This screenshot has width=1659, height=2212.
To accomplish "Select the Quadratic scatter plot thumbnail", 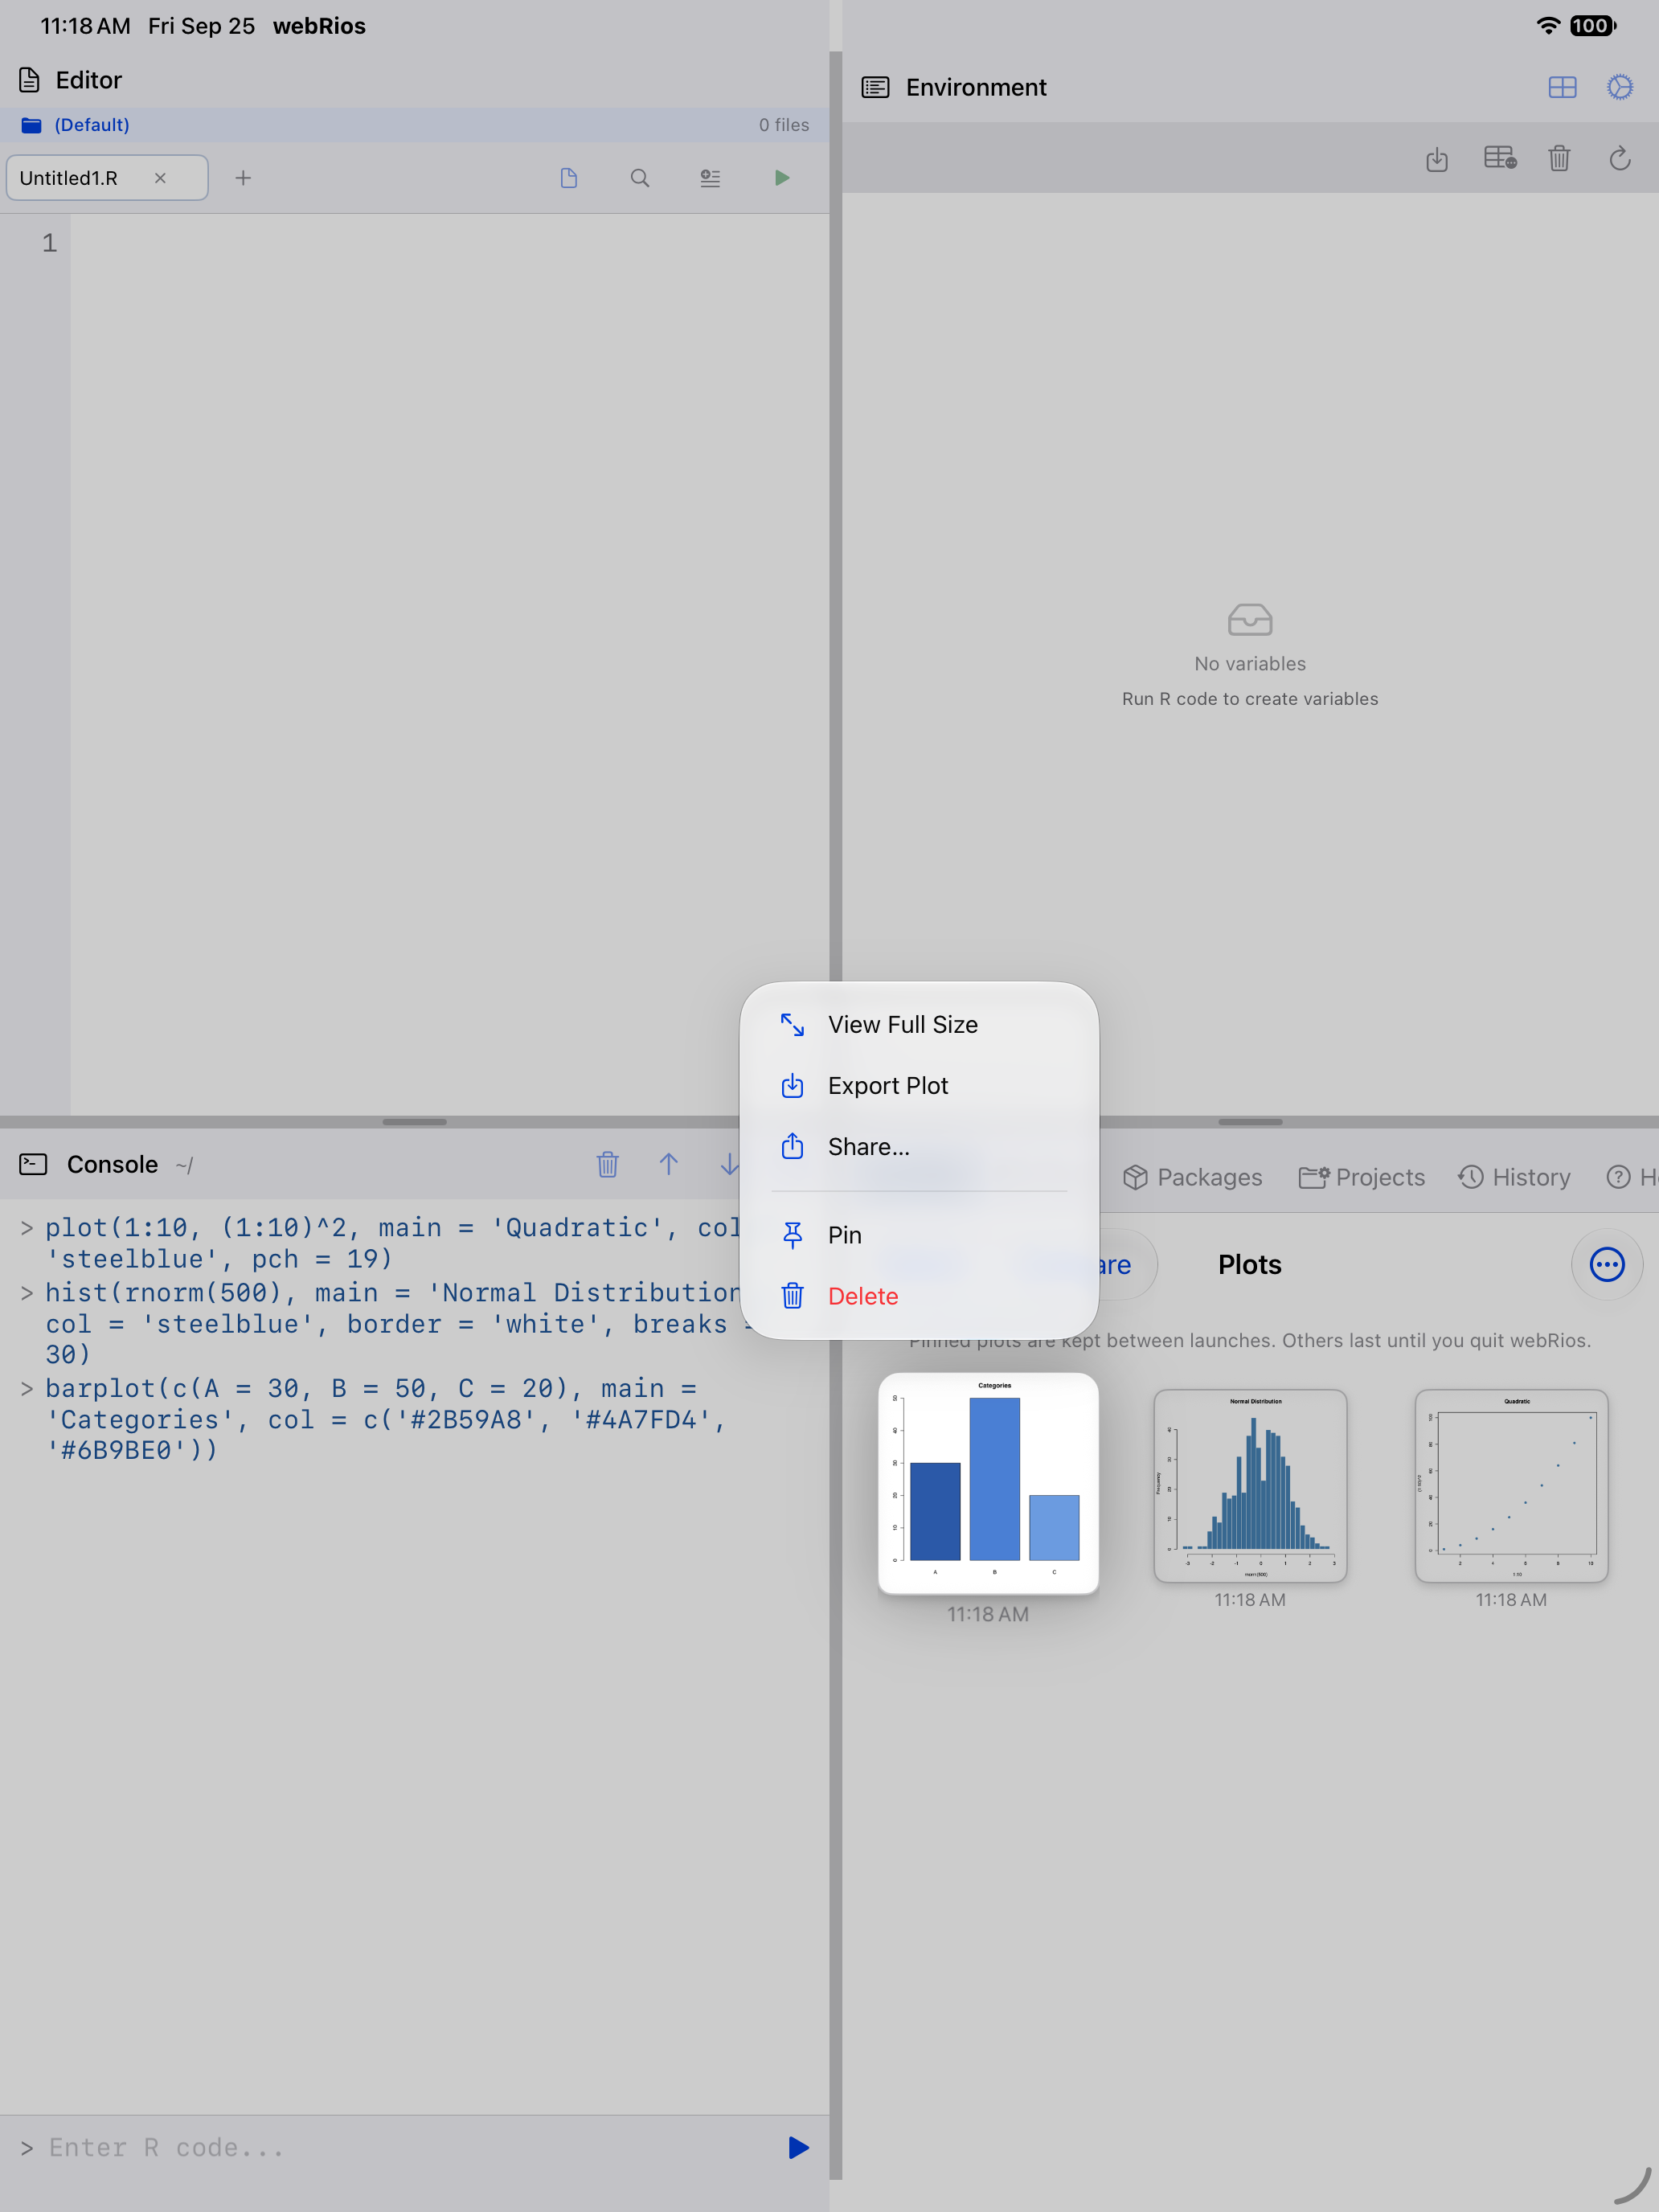I will coord(1511,1485).
